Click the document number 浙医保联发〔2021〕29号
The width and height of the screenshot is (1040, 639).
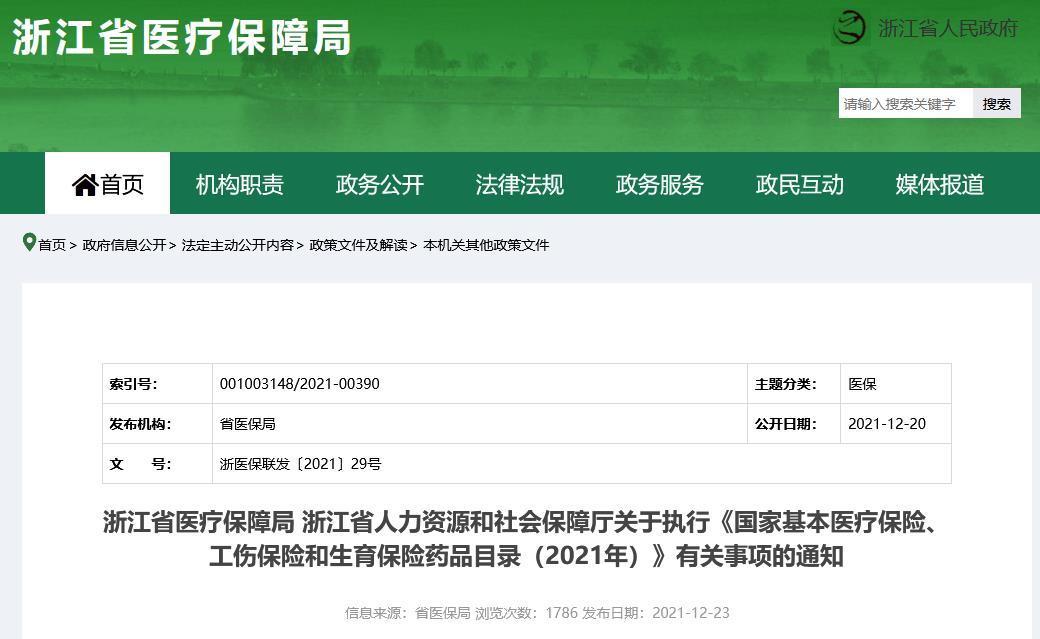pos(300,464)
